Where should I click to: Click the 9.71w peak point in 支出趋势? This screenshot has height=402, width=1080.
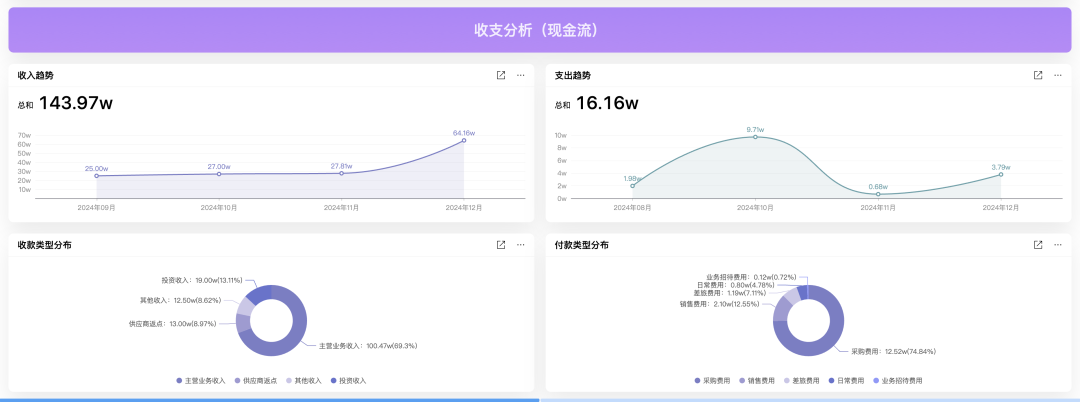[755, 137]
